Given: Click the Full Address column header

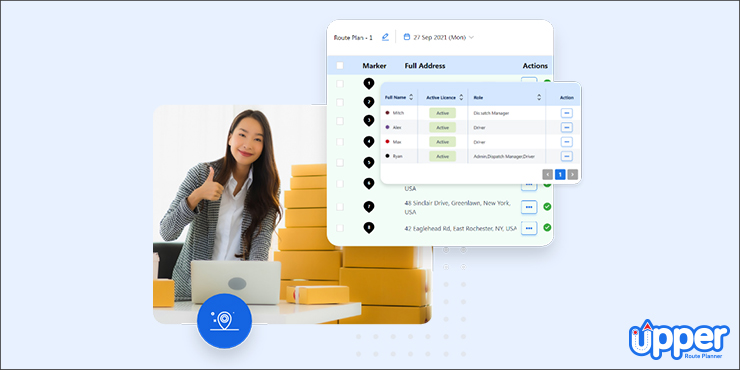Looking at the screenshot, I should pyautogui.click(x=425, y=66).
